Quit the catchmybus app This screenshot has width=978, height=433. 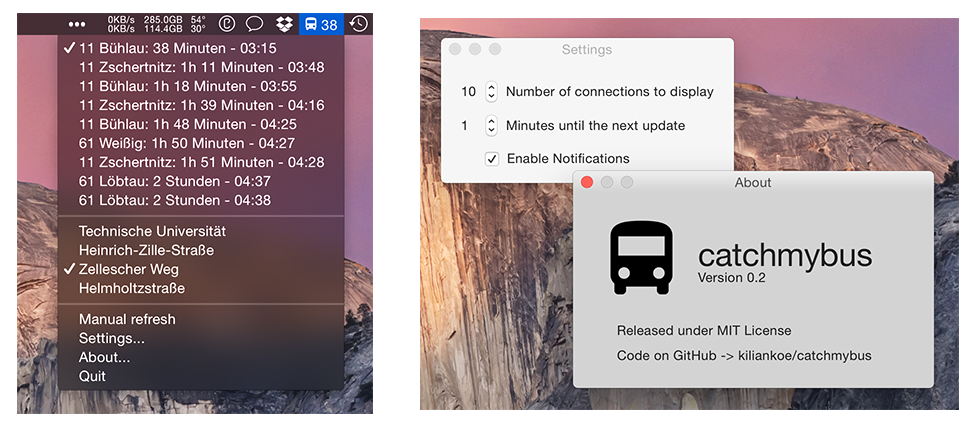click(201, 376)
